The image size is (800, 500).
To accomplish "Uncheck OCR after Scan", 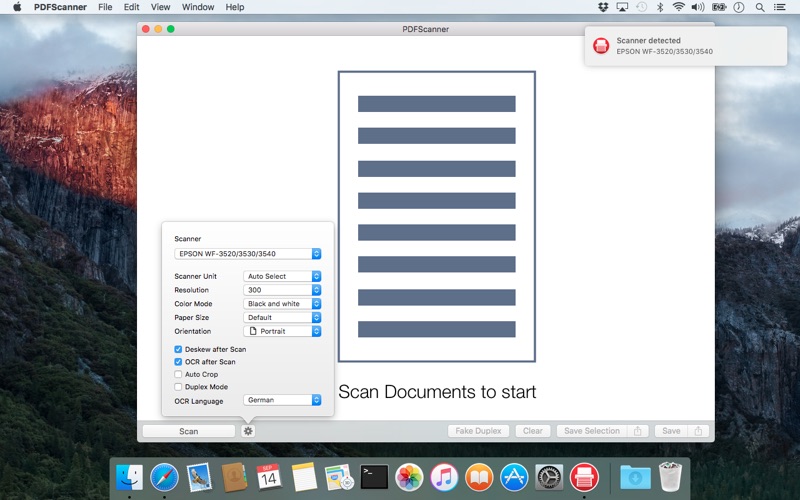I will [178, 361].
